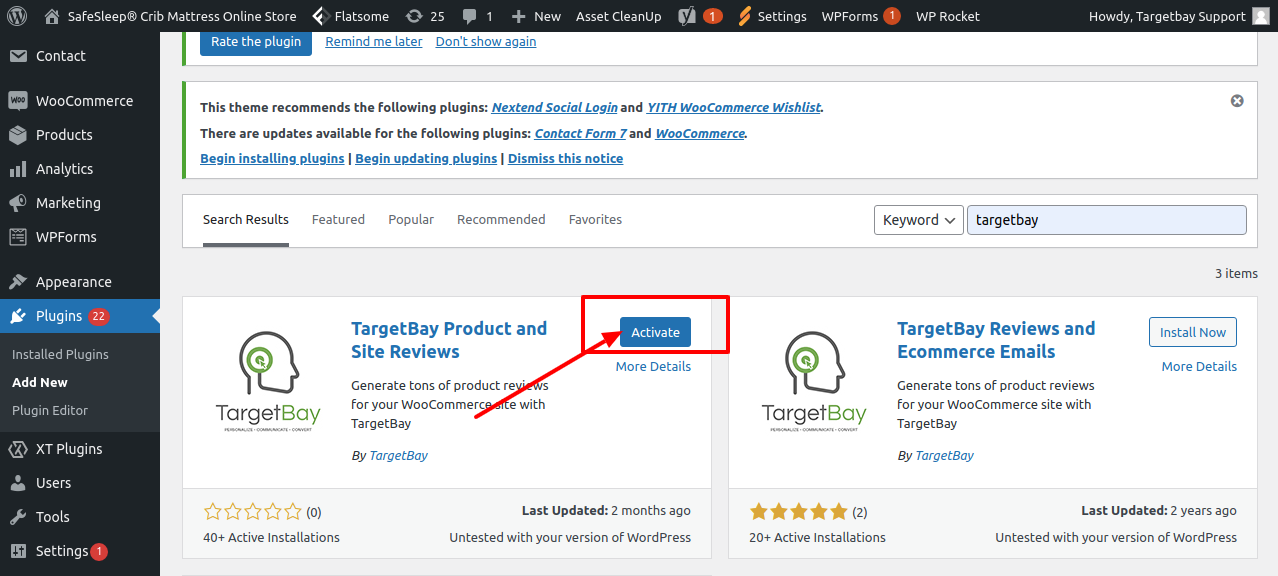Click Begin installing plugins link
This screenshot has height=576, width=1278.
[272, 159]
